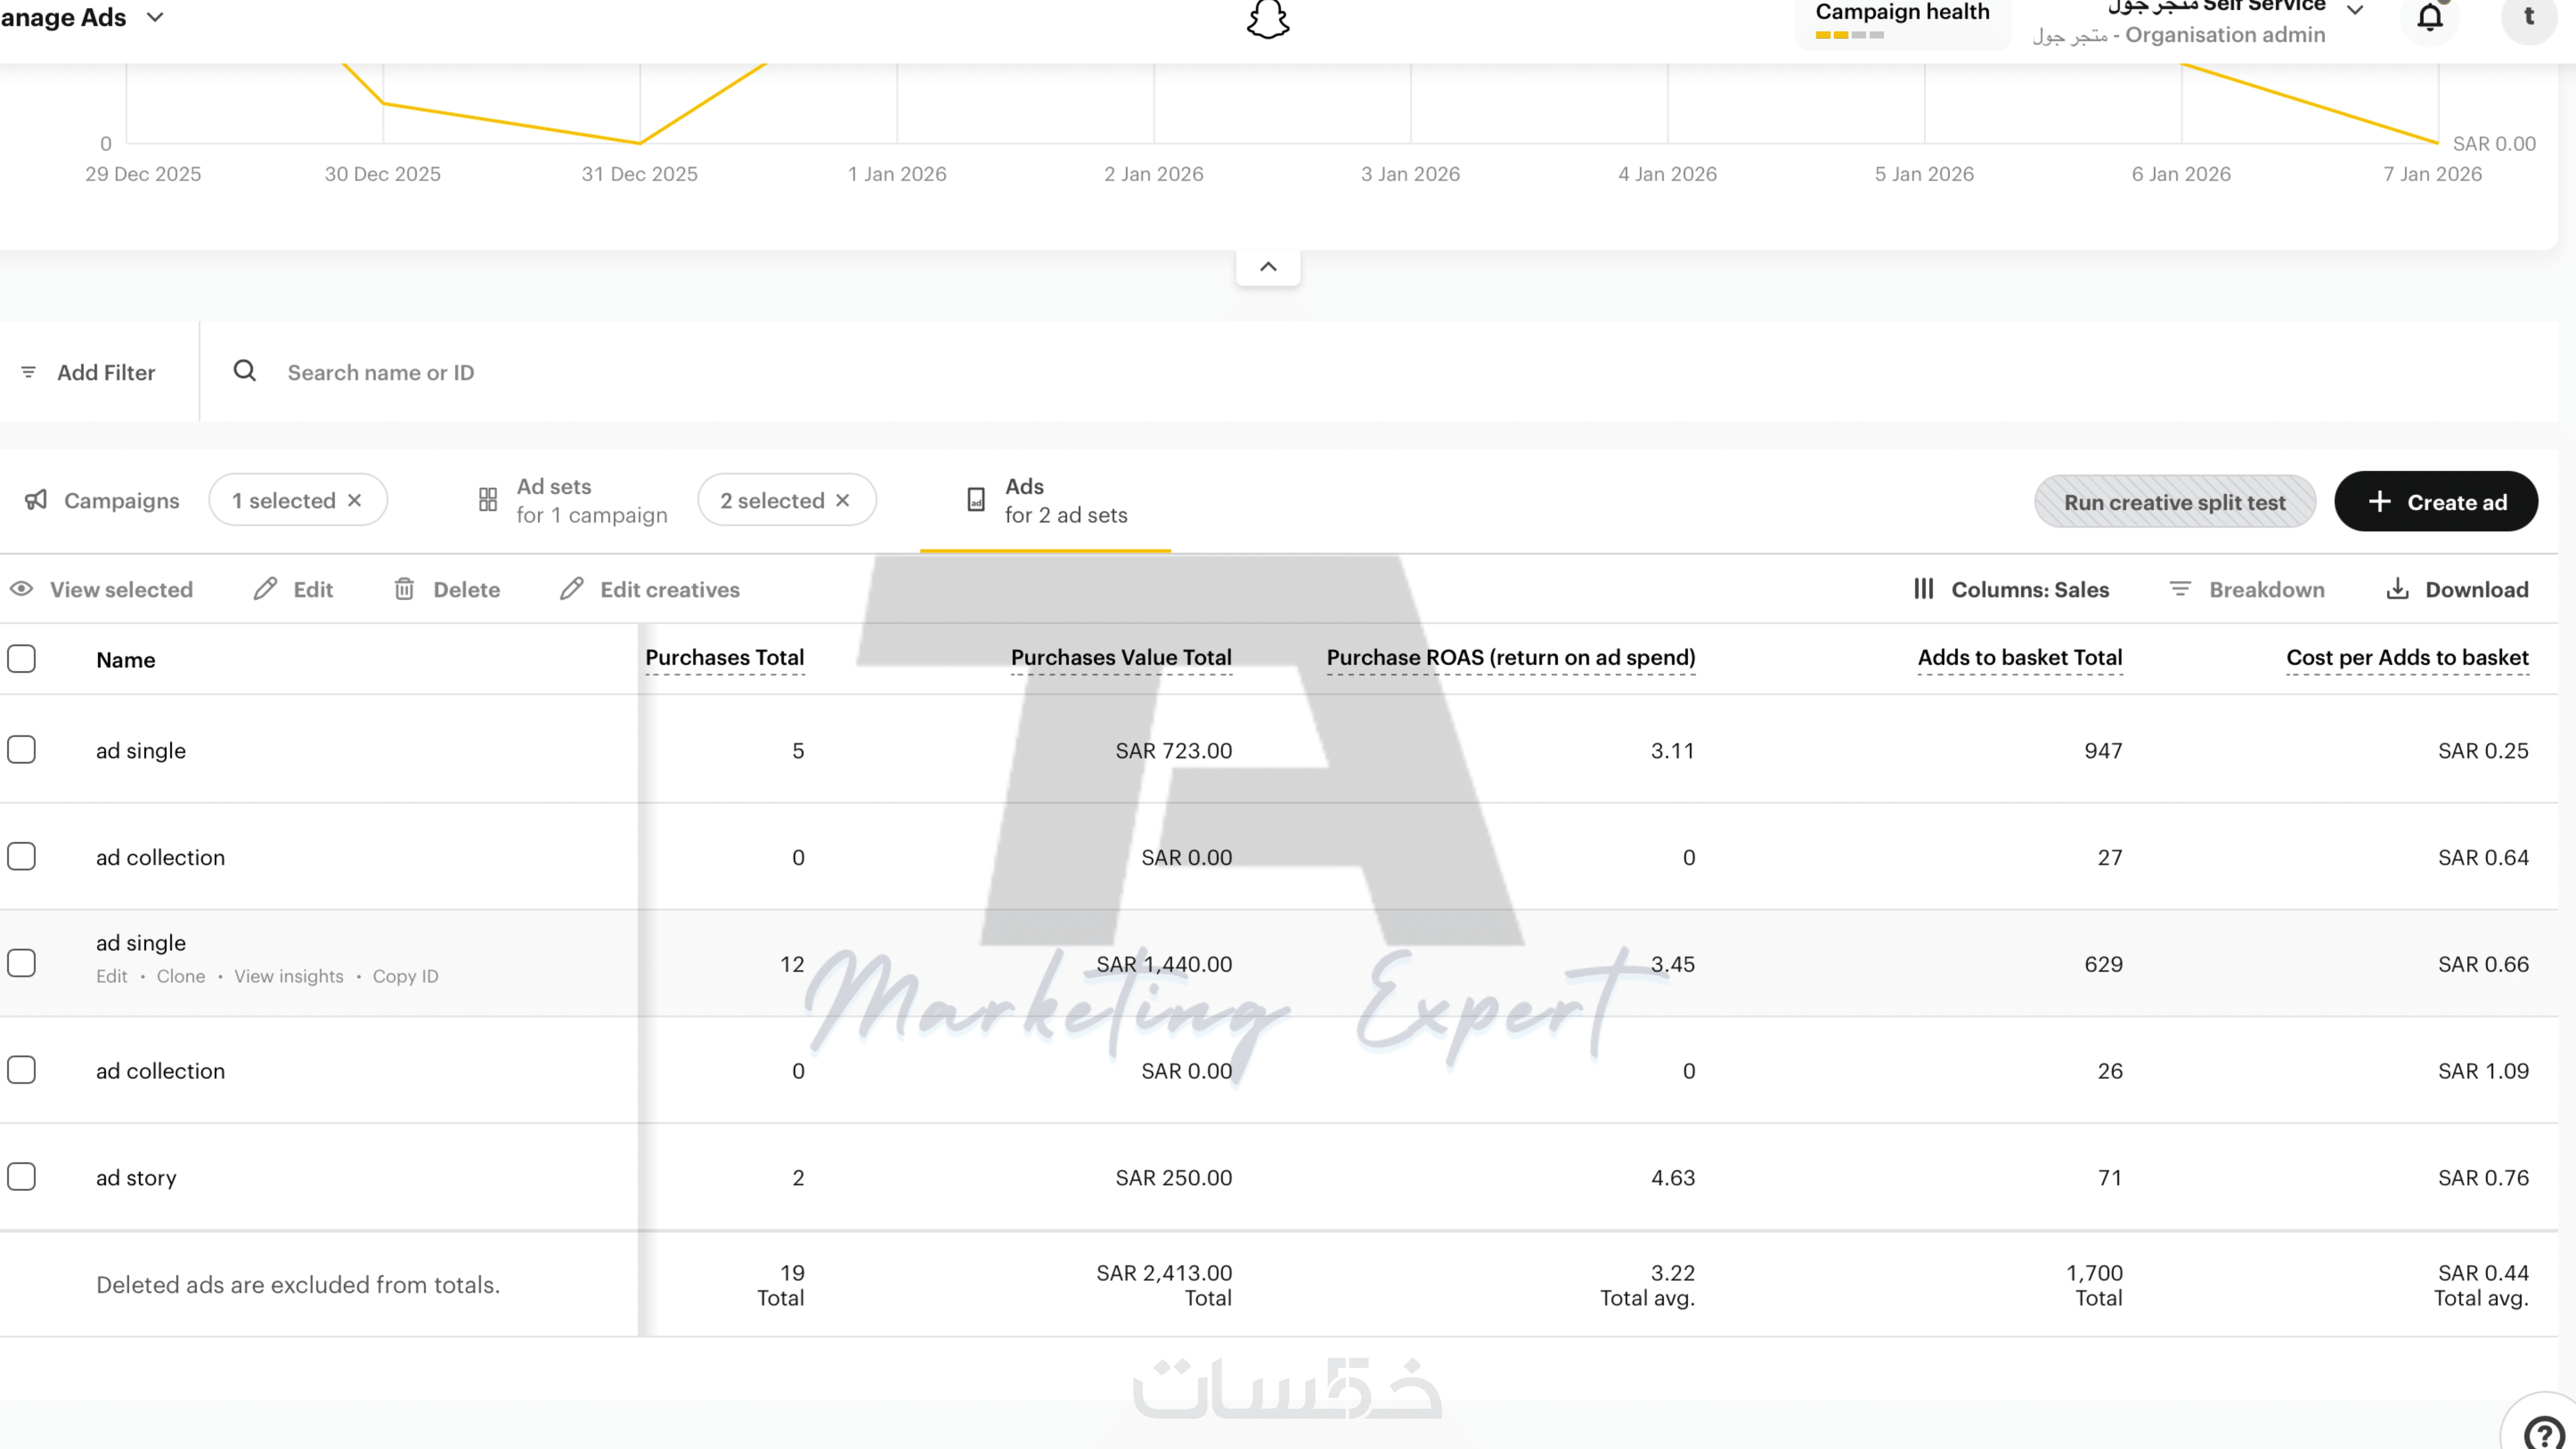This screenshot has width=2576, height=1449.
Task: Click the Create ad button
Action: coord(2436,501)
